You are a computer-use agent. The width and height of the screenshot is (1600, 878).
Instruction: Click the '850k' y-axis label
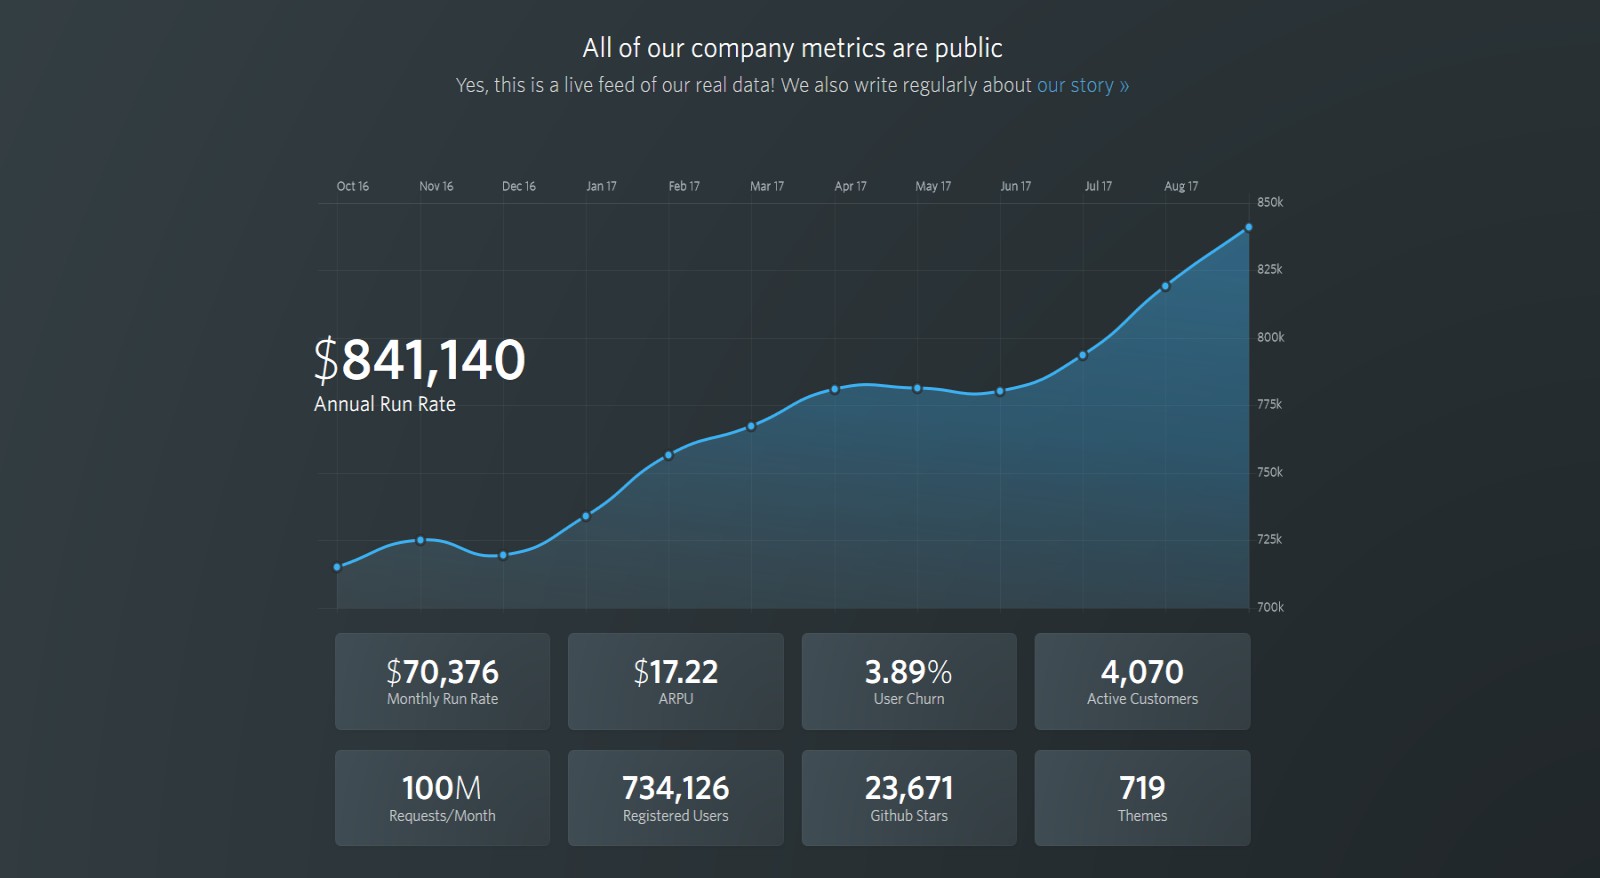click(x=1270, y=202)
